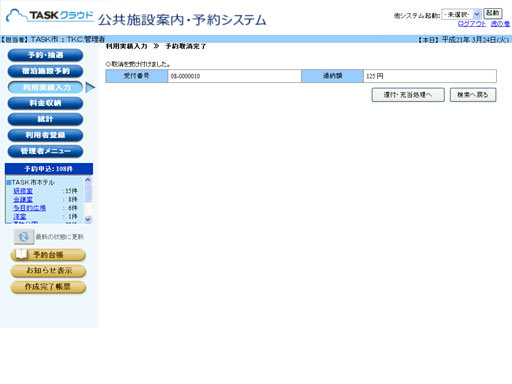Click the blue arrow beside 利用実績入力
The height and width of the screenshot is (384, 512).
pyautogui.click(x=90, y=88)
